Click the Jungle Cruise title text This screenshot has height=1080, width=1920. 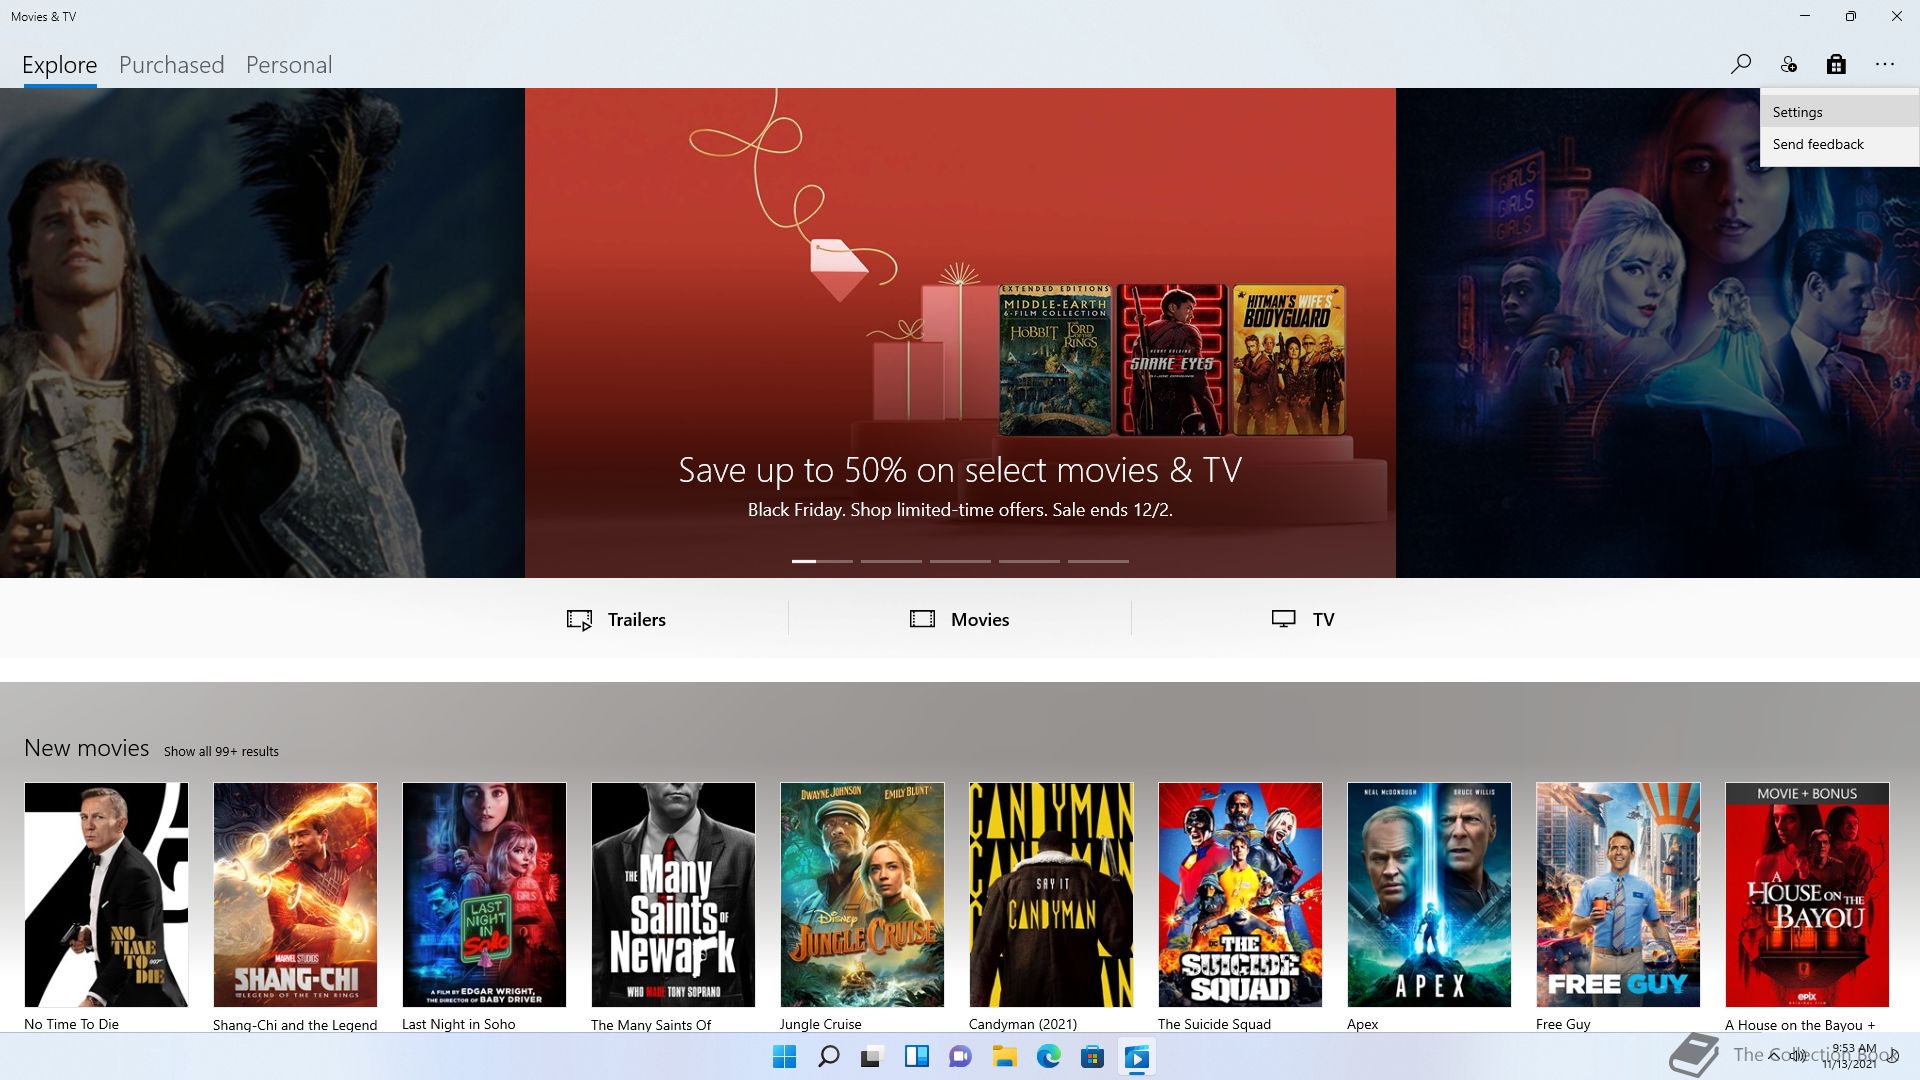[x=820, y=1024]
